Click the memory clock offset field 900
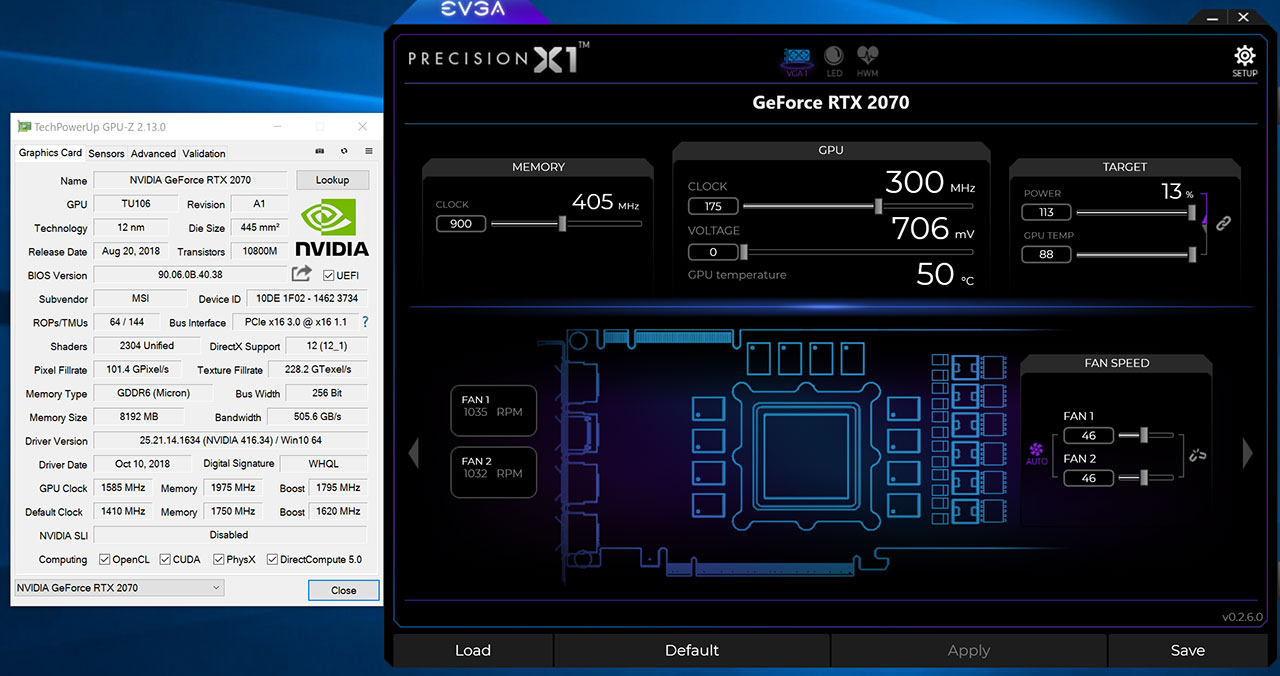Viewport: 1280px width, 676px height. (x=461, y=223)
